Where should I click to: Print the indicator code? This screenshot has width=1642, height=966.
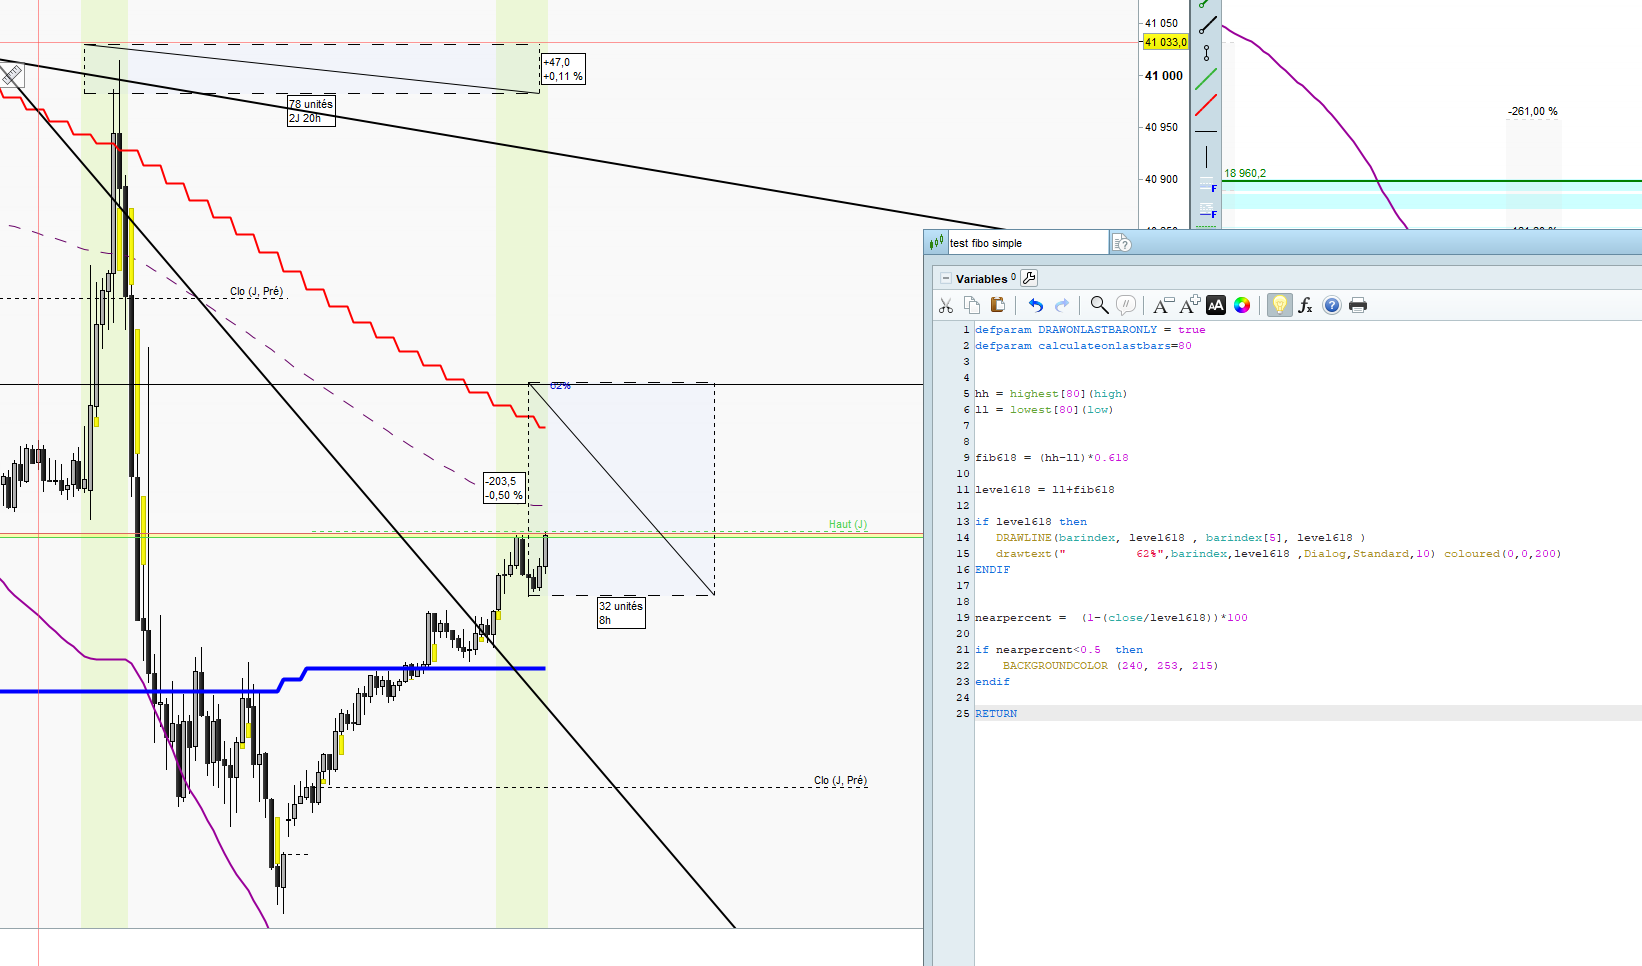[1358, 305]
